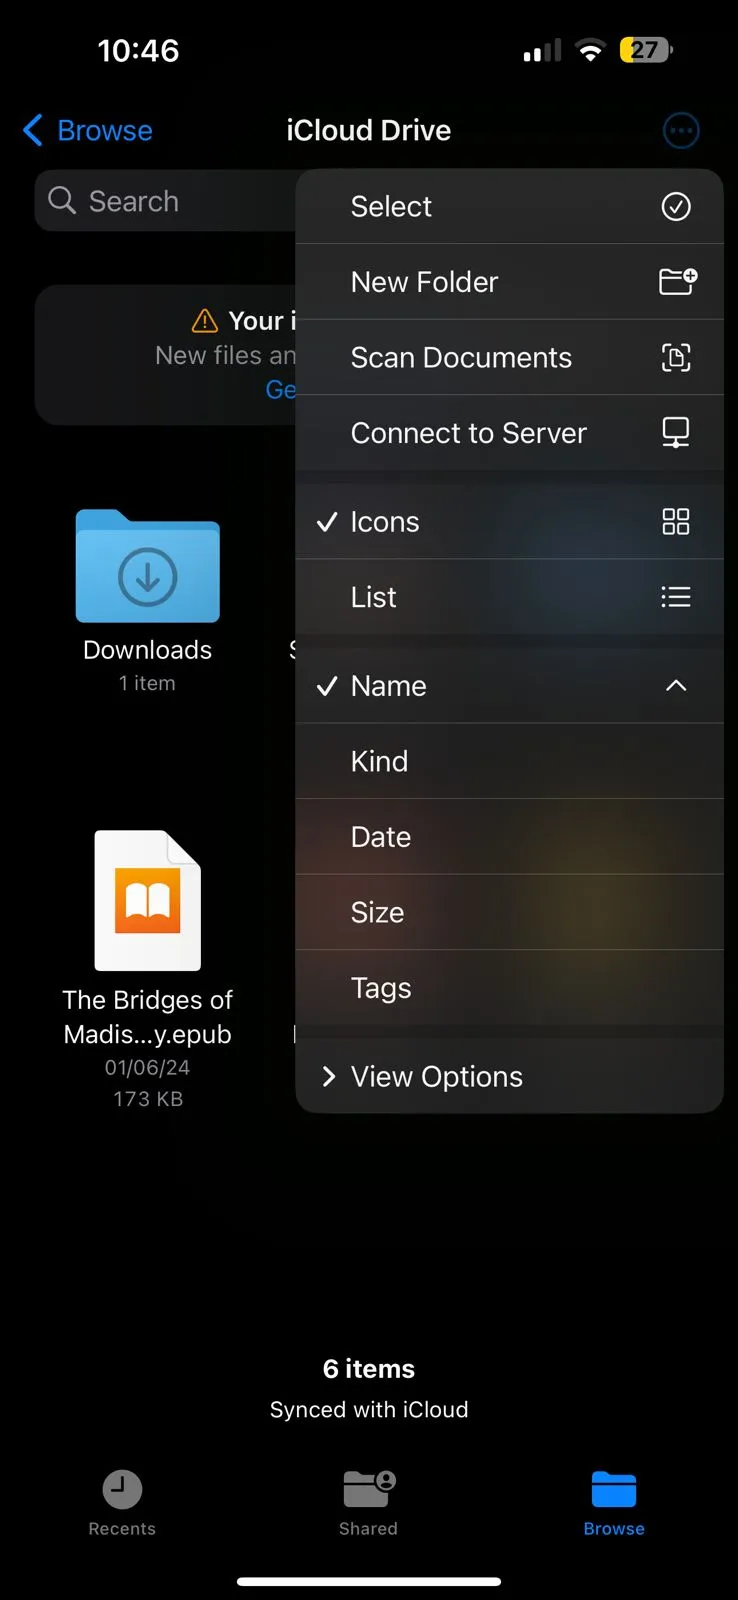Tap the ellipsis more-options icon
Screen dimensions: 738x1600
click(681, 130)
